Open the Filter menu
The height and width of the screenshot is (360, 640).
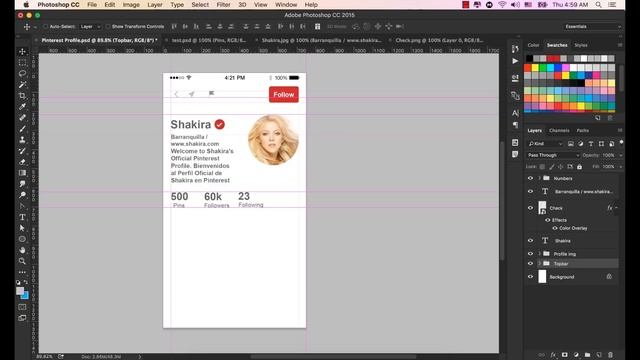pos(223,5)
